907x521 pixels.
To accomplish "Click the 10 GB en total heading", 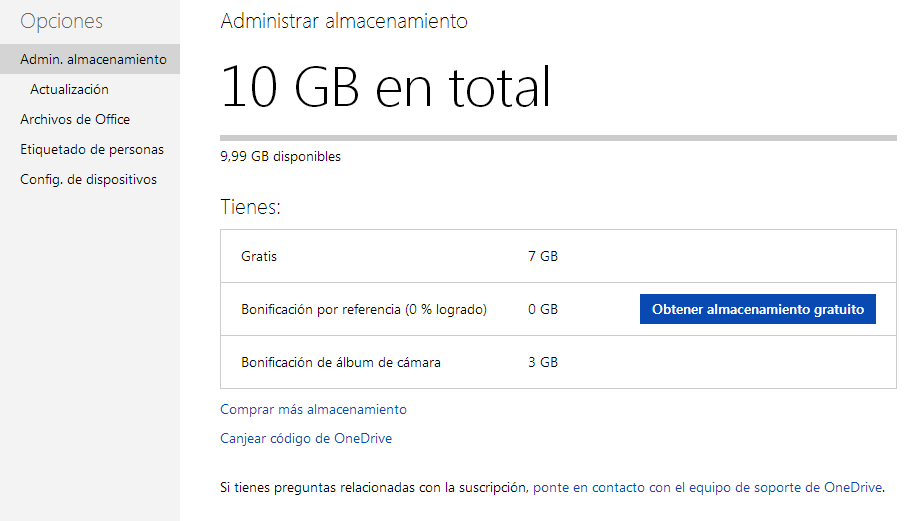I will tap(385, 86).
